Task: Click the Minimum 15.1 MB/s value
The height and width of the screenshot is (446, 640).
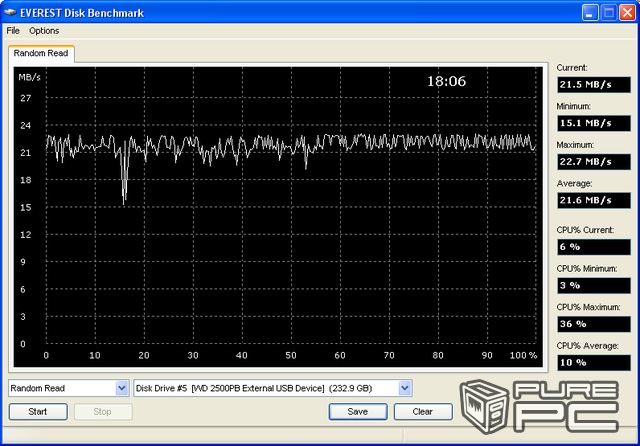Action: (594, 123)
